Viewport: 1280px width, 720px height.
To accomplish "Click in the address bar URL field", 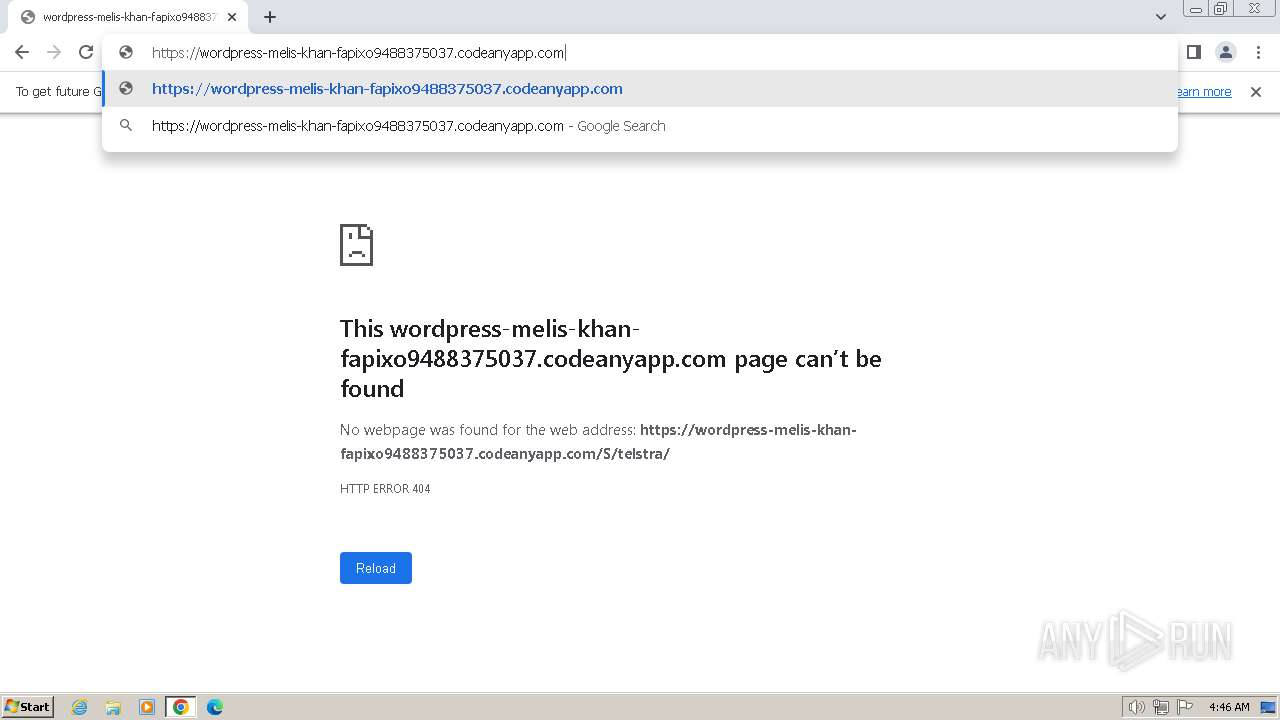I will (640, 53).
